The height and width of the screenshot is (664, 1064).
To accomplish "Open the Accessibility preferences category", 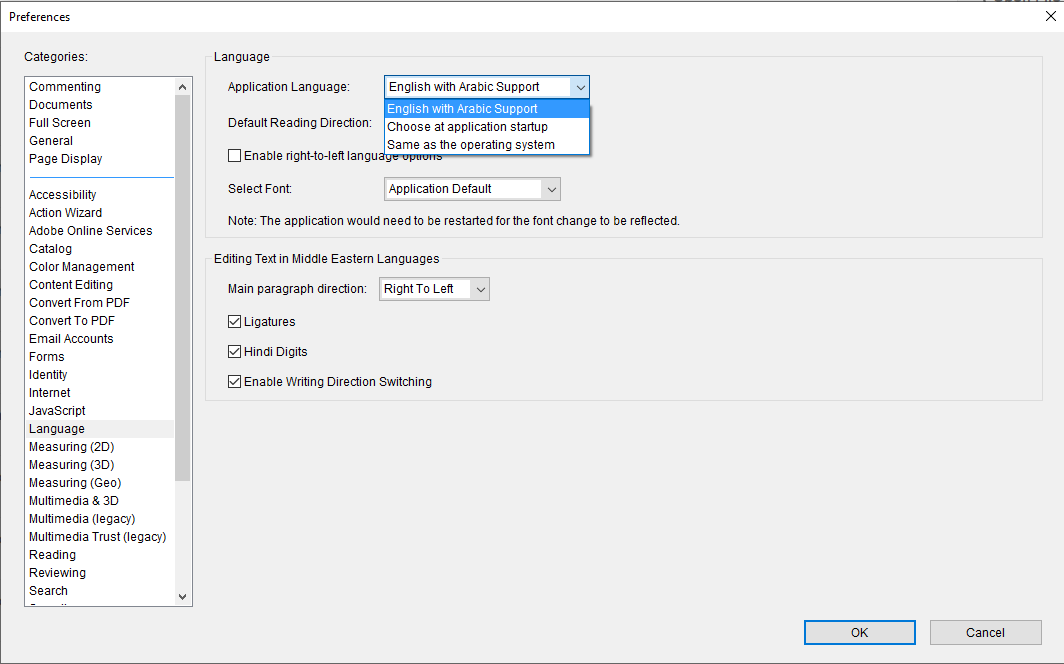I will click(62, 194).
